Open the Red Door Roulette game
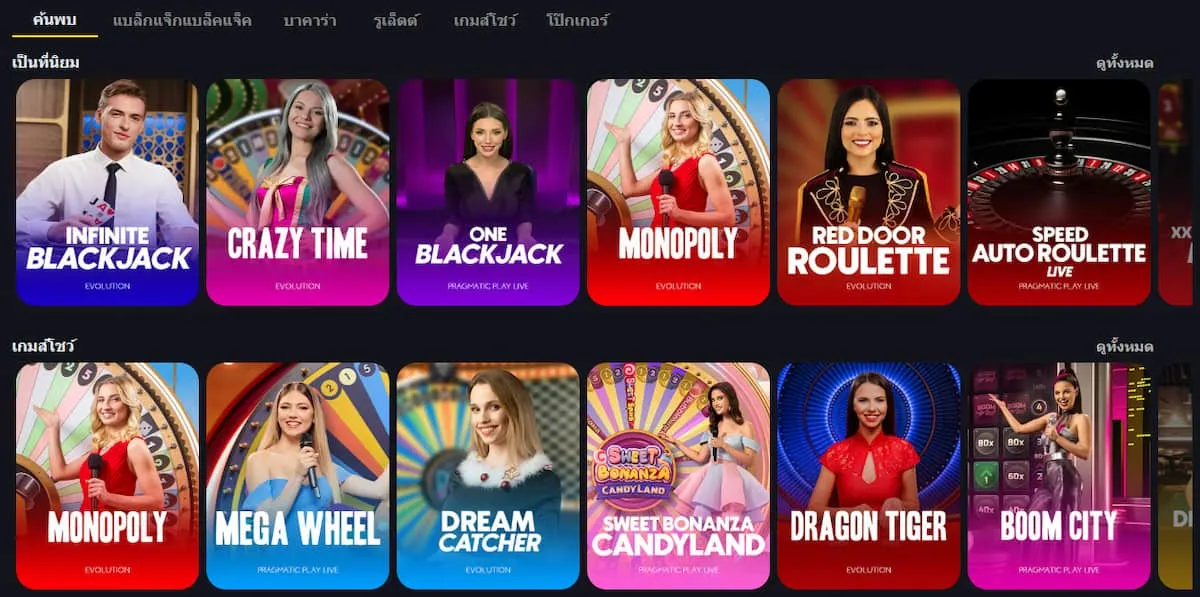The width and height of the screenshot is (1200, 597). pyautogui.click(x=868, y=192)
